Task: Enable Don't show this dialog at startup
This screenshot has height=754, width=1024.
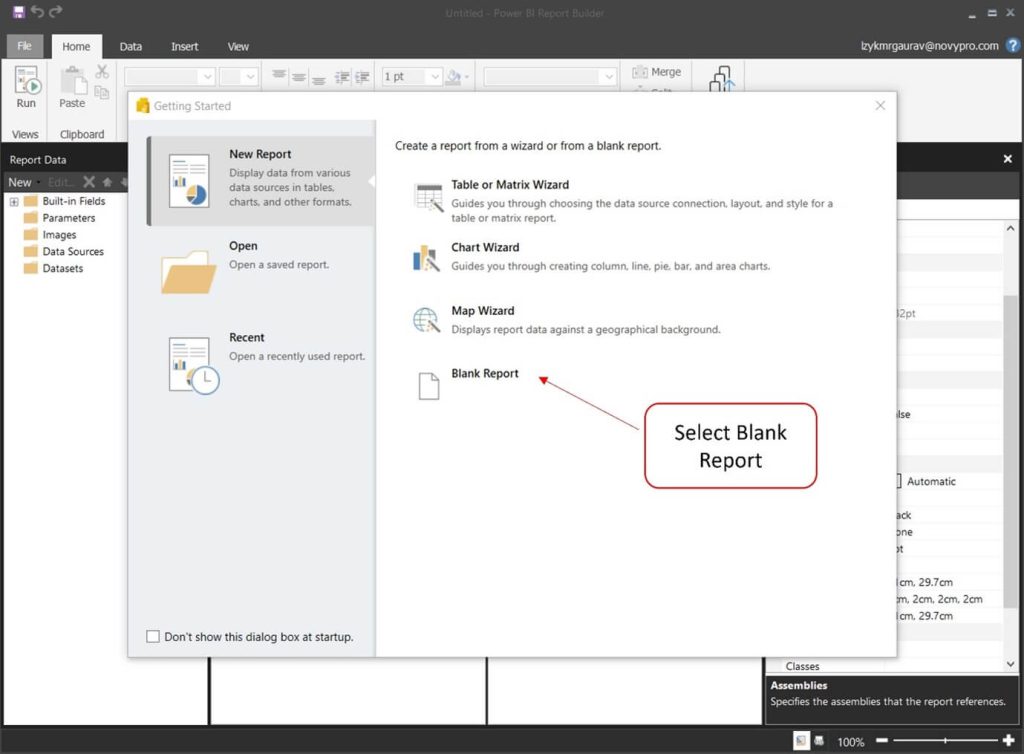Action: (x=153, y=637)
